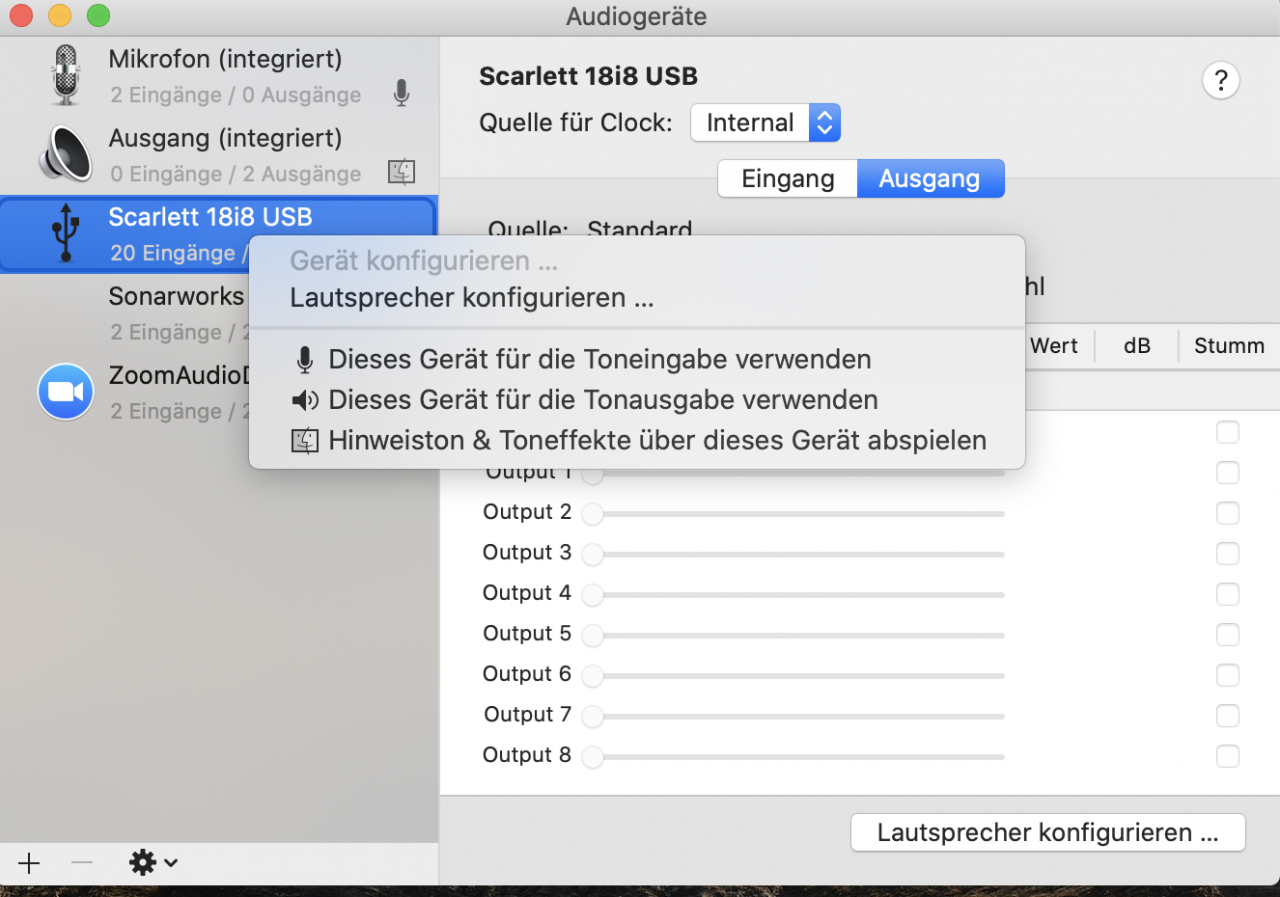Select the integrated speaker output icon
Screen dimensions: 1280x897
66,153
